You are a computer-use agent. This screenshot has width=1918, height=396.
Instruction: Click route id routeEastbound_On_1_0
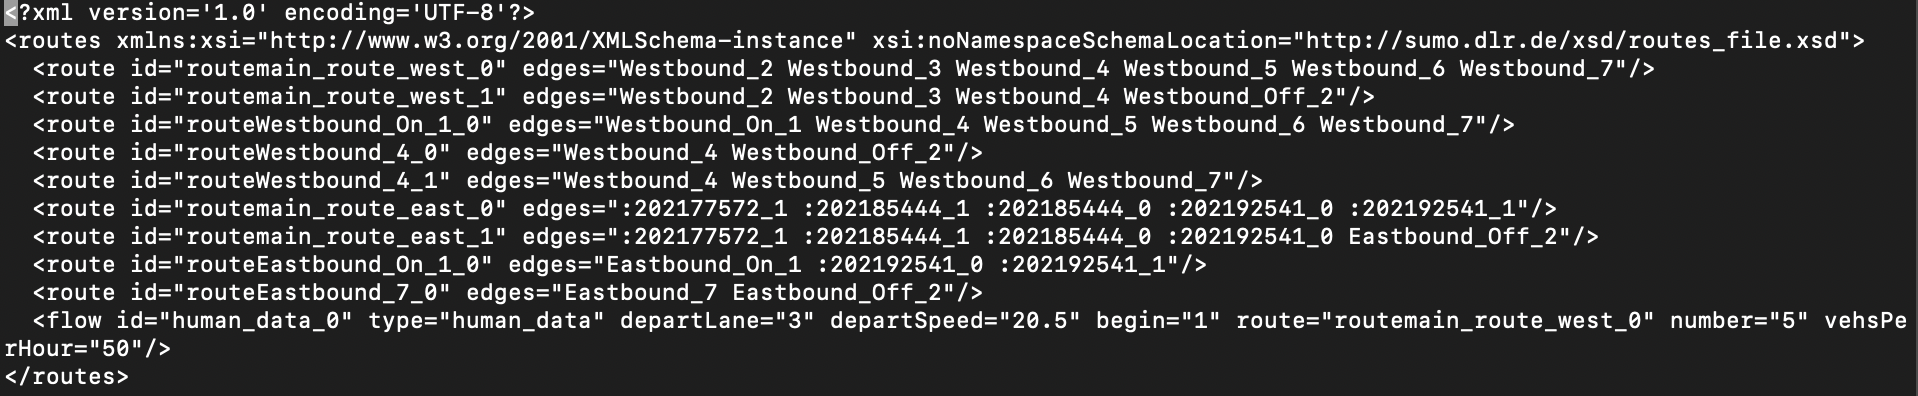click(333, 265)
